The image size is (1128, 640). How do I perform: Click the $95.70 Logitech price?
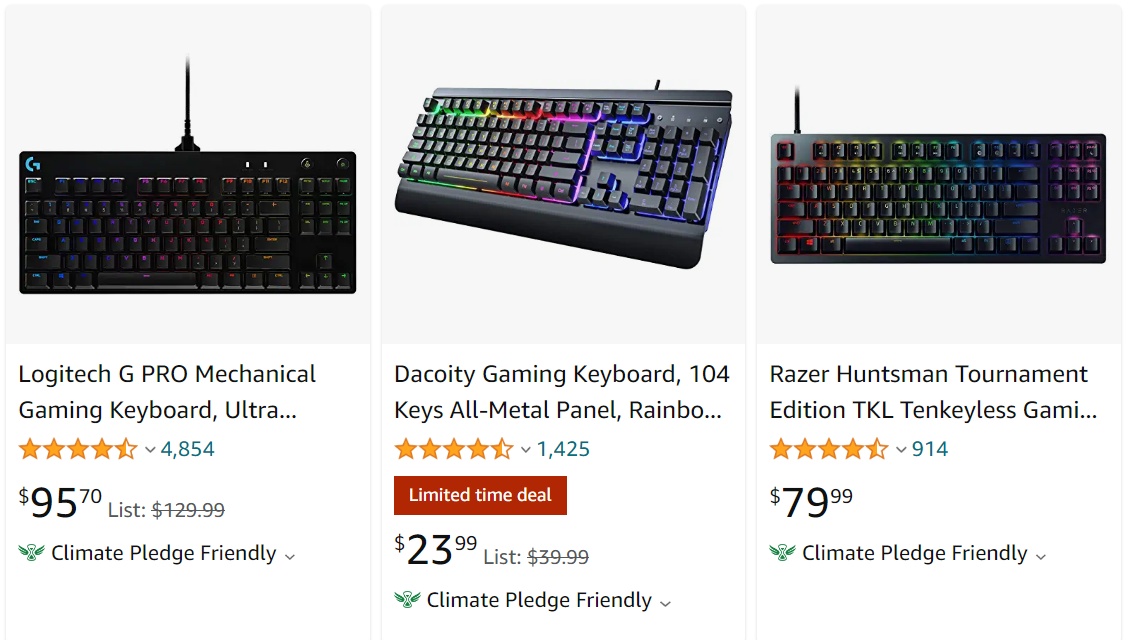(x=60, y=501)
